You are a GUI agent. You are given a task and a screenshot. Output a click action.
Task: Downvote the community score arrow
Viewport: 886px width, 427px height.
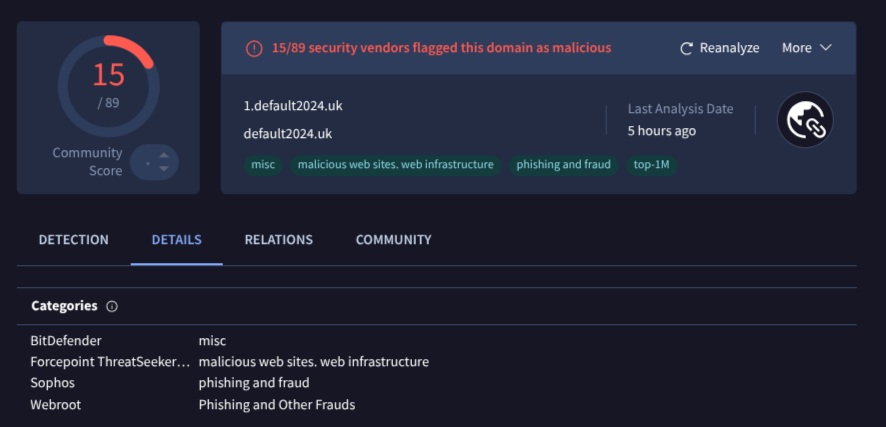164,169
